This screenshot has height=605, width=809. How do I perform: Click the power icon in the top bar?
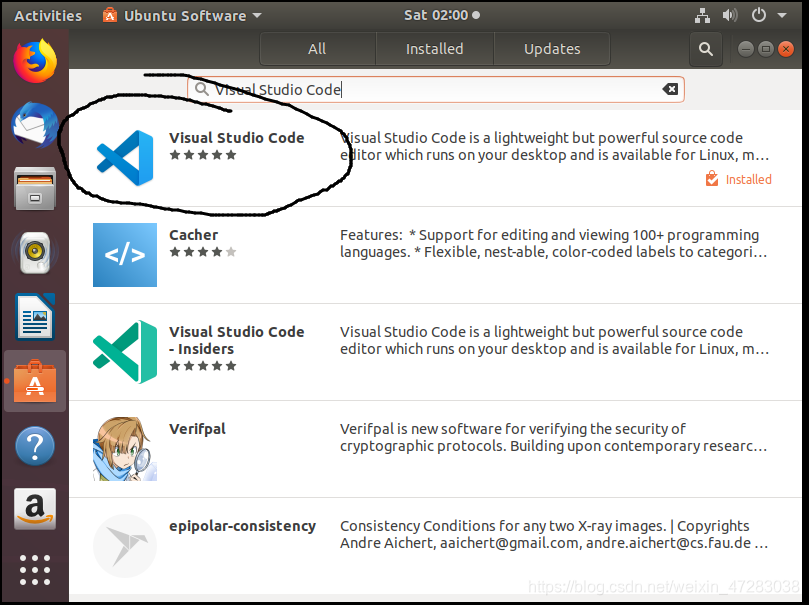pos(758,15)
